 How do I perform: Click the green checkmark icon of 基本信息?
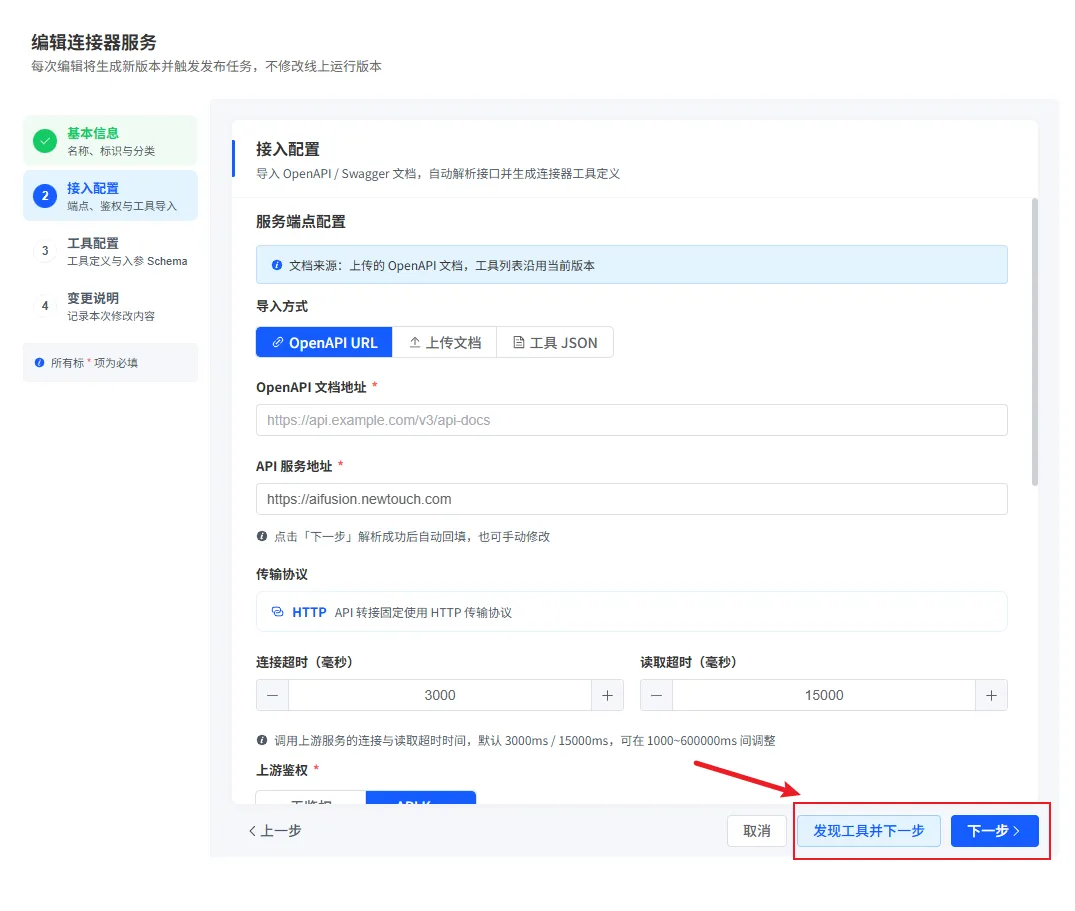(x=45, y=141)
